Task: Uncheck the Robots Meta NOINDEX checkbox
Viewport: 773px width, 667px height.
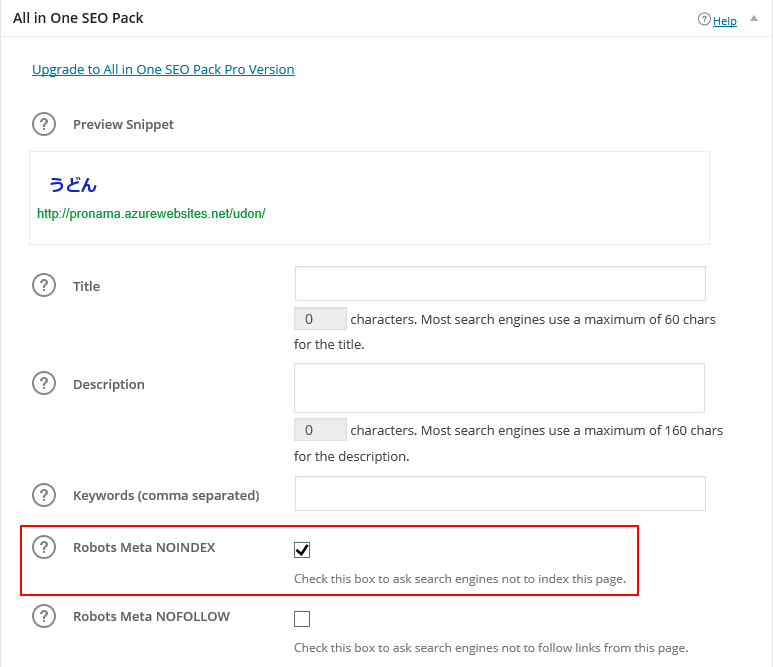Action: point(302,549)
